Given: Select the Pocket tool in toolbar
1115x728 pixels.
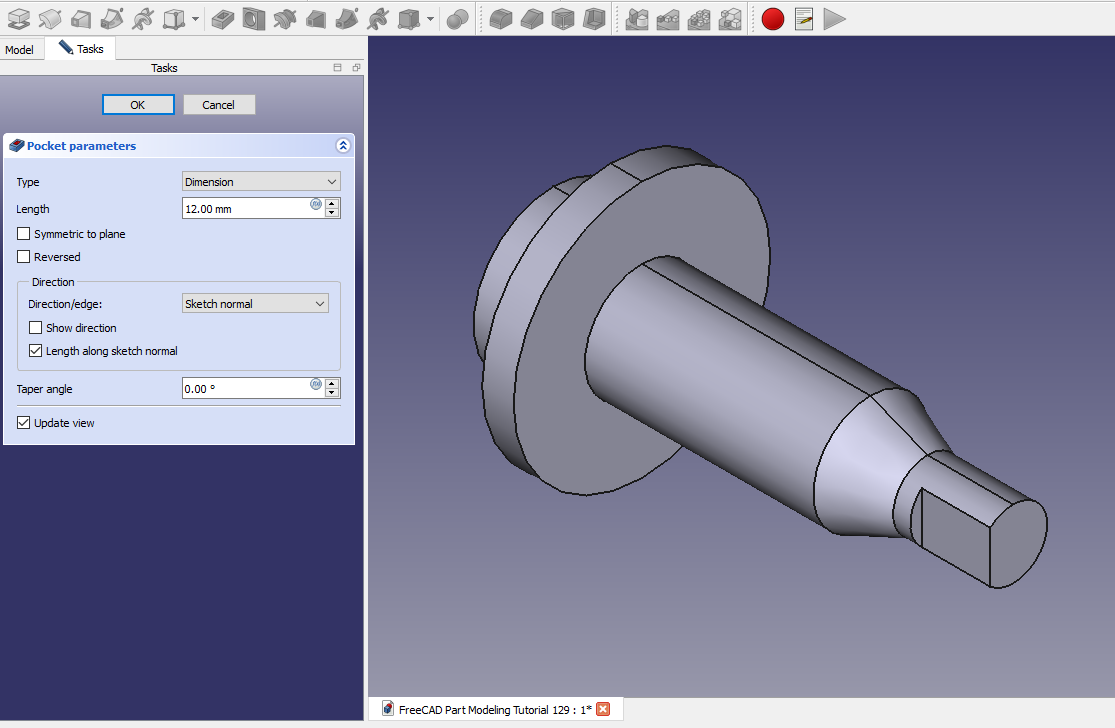Looking at the screenshot, I should (x=224, y=18).
